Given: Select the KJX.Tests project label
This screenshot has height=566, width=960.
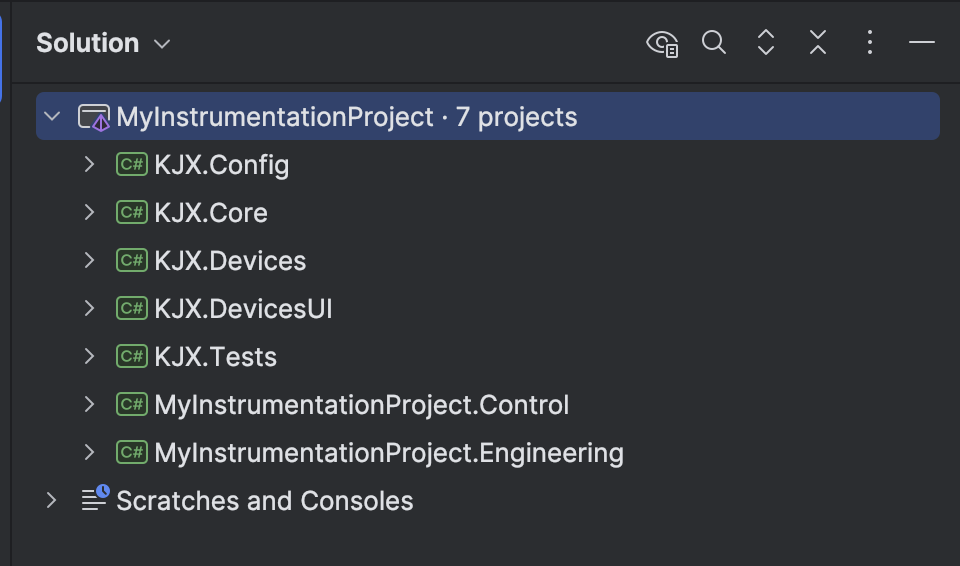Looking at the screenshot, I should 215,357.
